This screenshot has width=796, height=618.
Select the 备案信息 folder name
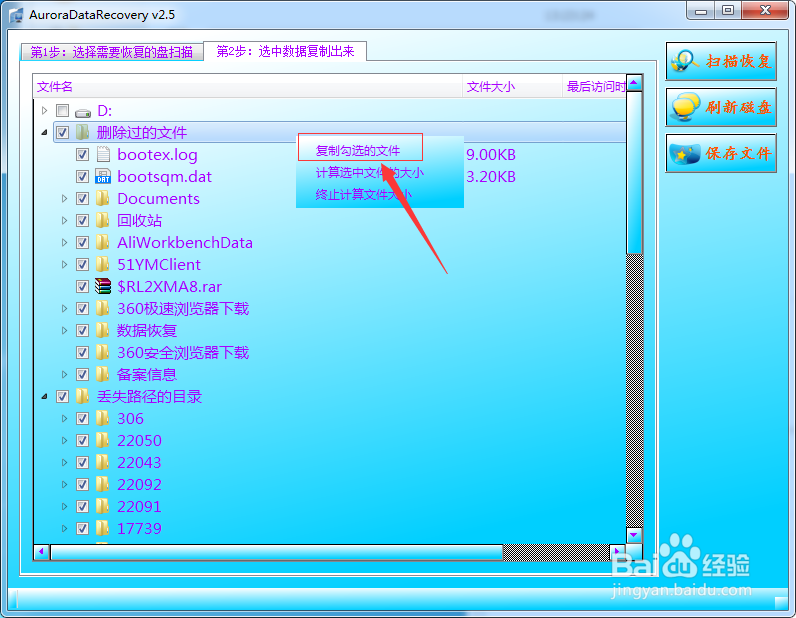[x=147, y=375]
